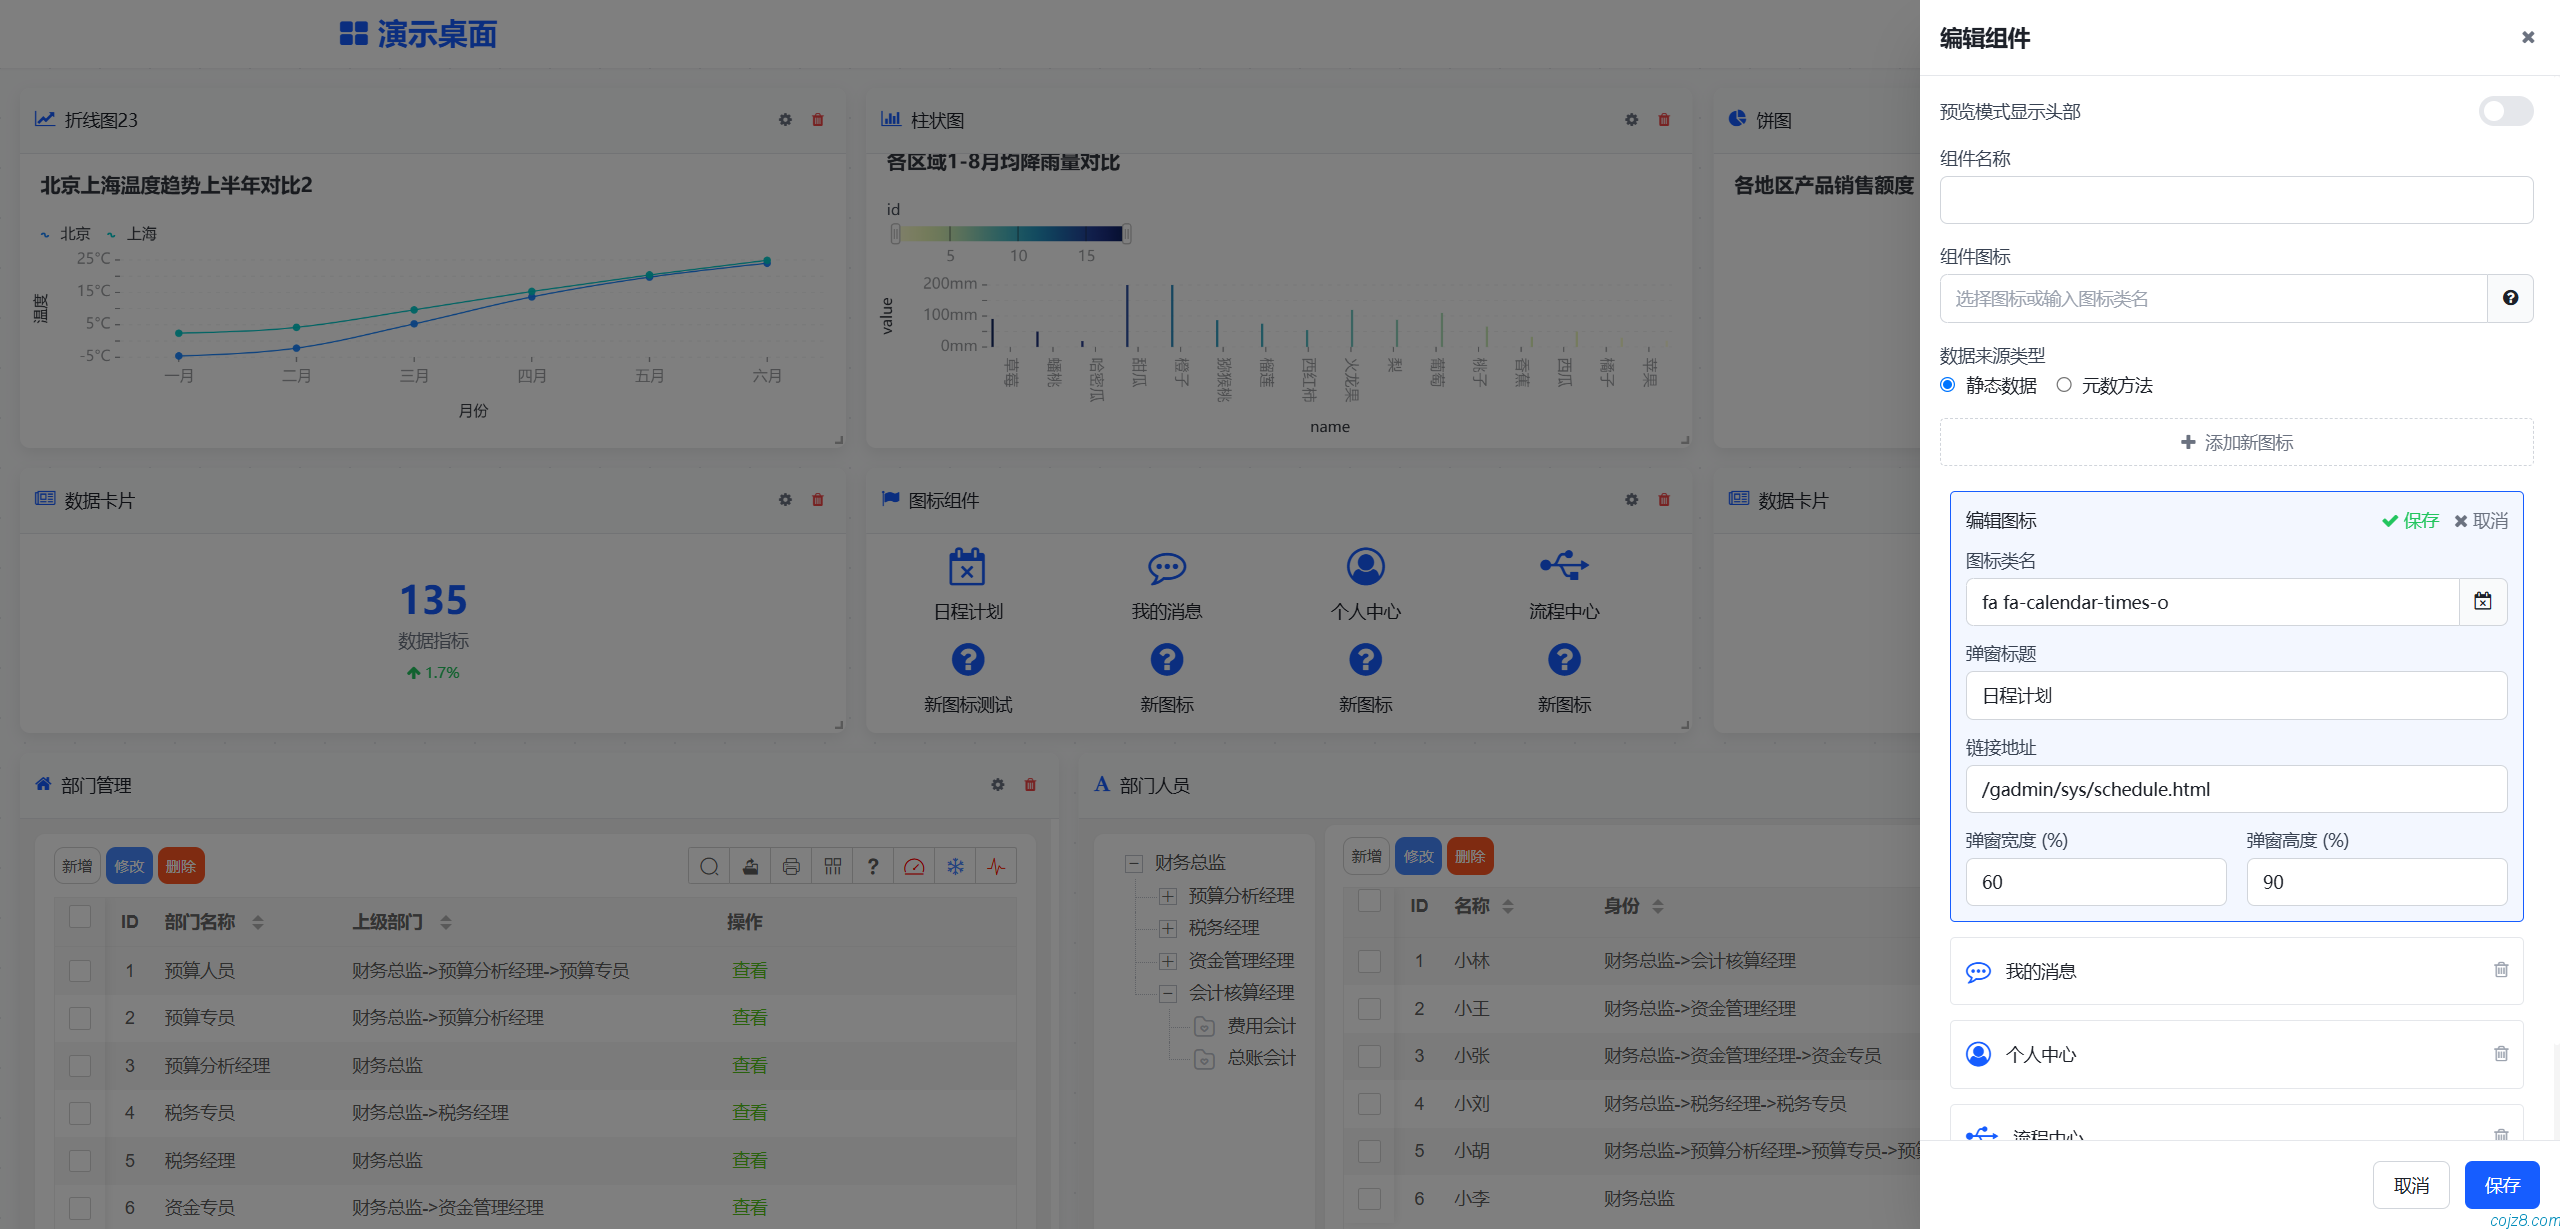Image resolution: width=2560 pixels, height=1229 pixels.
Task: Open the 个人中心 person icon
Action: [1365, 567]
